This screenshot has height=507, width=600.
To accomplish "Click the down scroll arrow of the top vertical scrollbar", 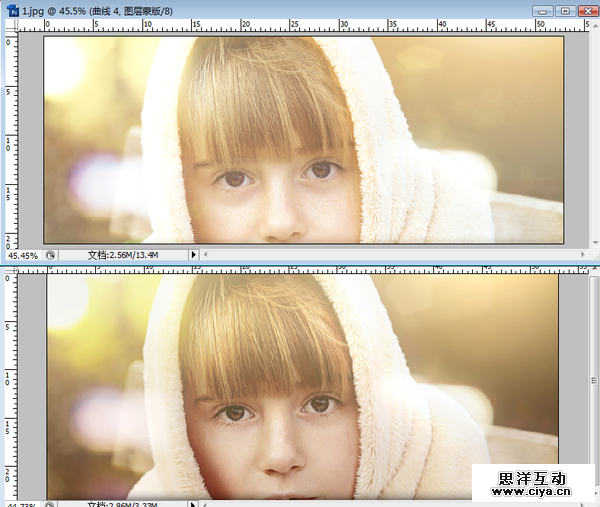I will click(595, 243).
